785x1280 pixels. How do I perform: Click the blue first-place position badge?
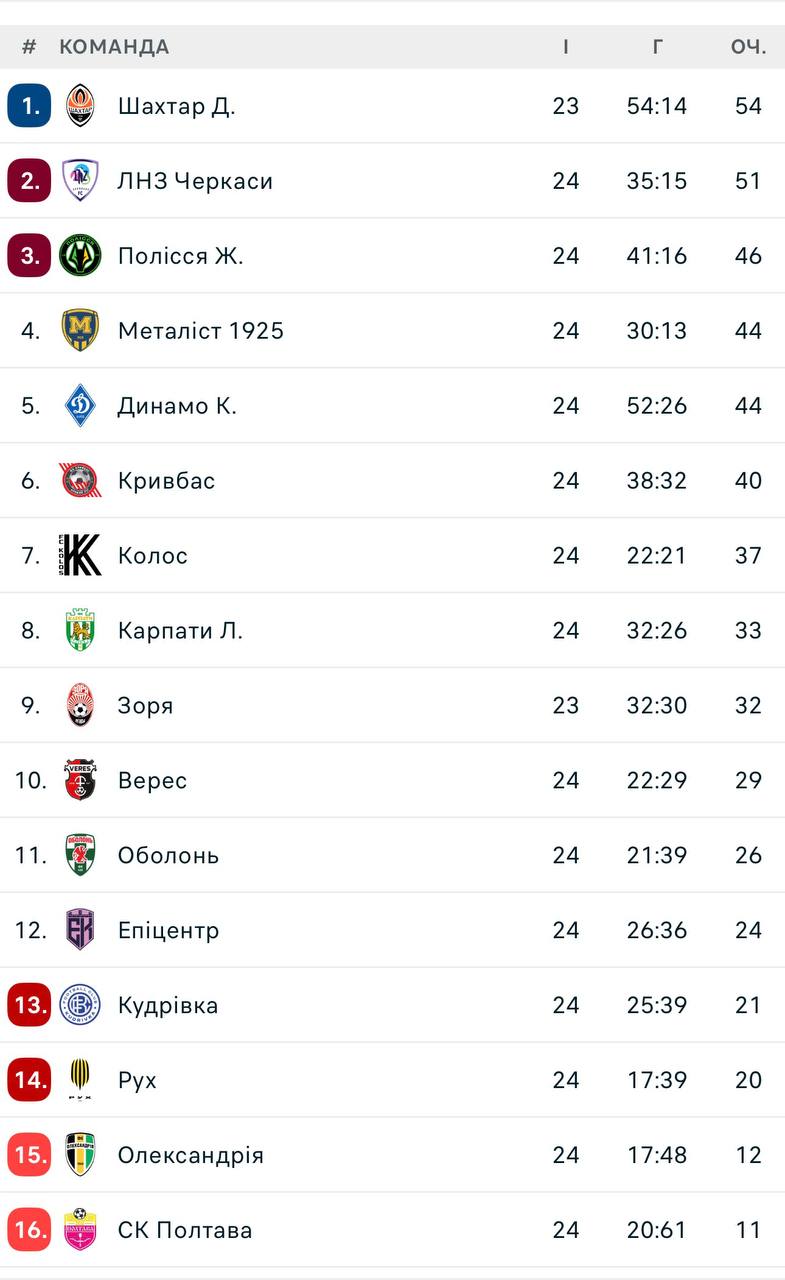29,106
